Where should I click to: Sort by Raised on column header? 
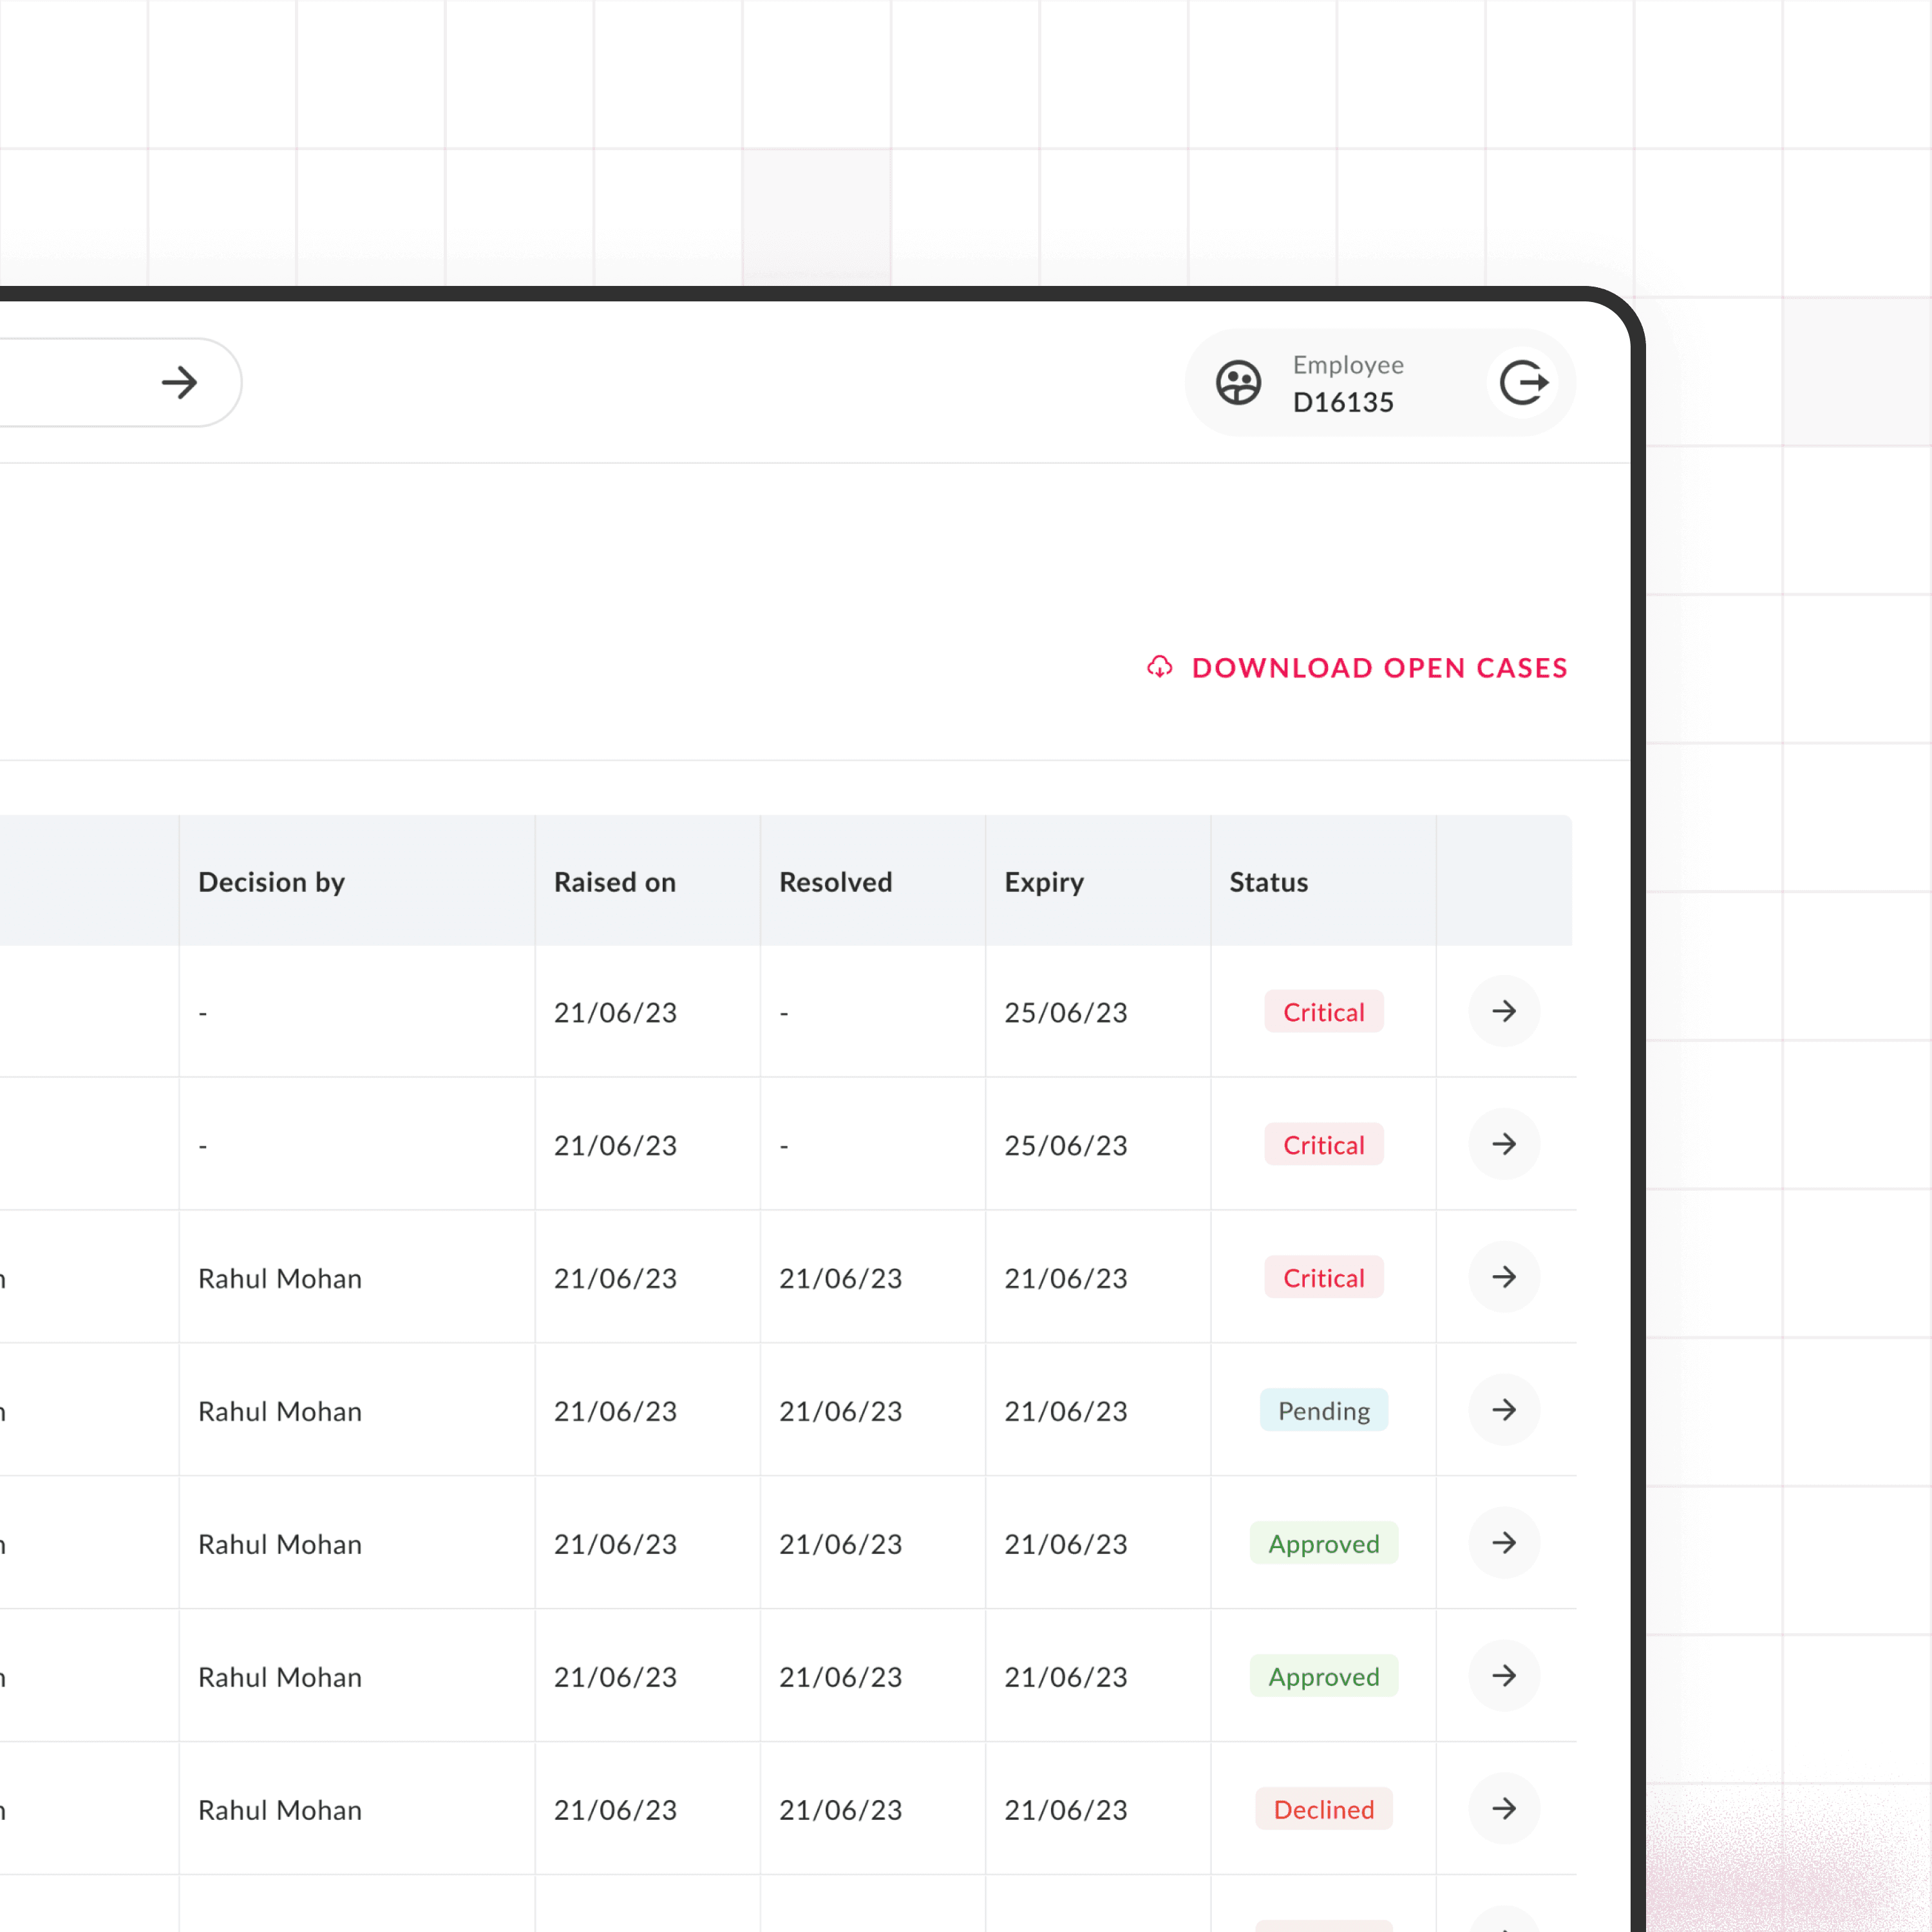(615, 882)
